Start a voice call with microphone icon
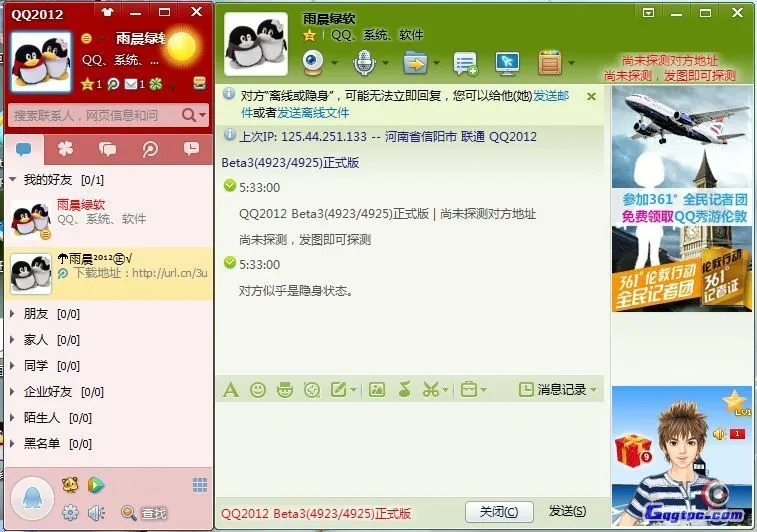757x532 pixels. (364, 63)
